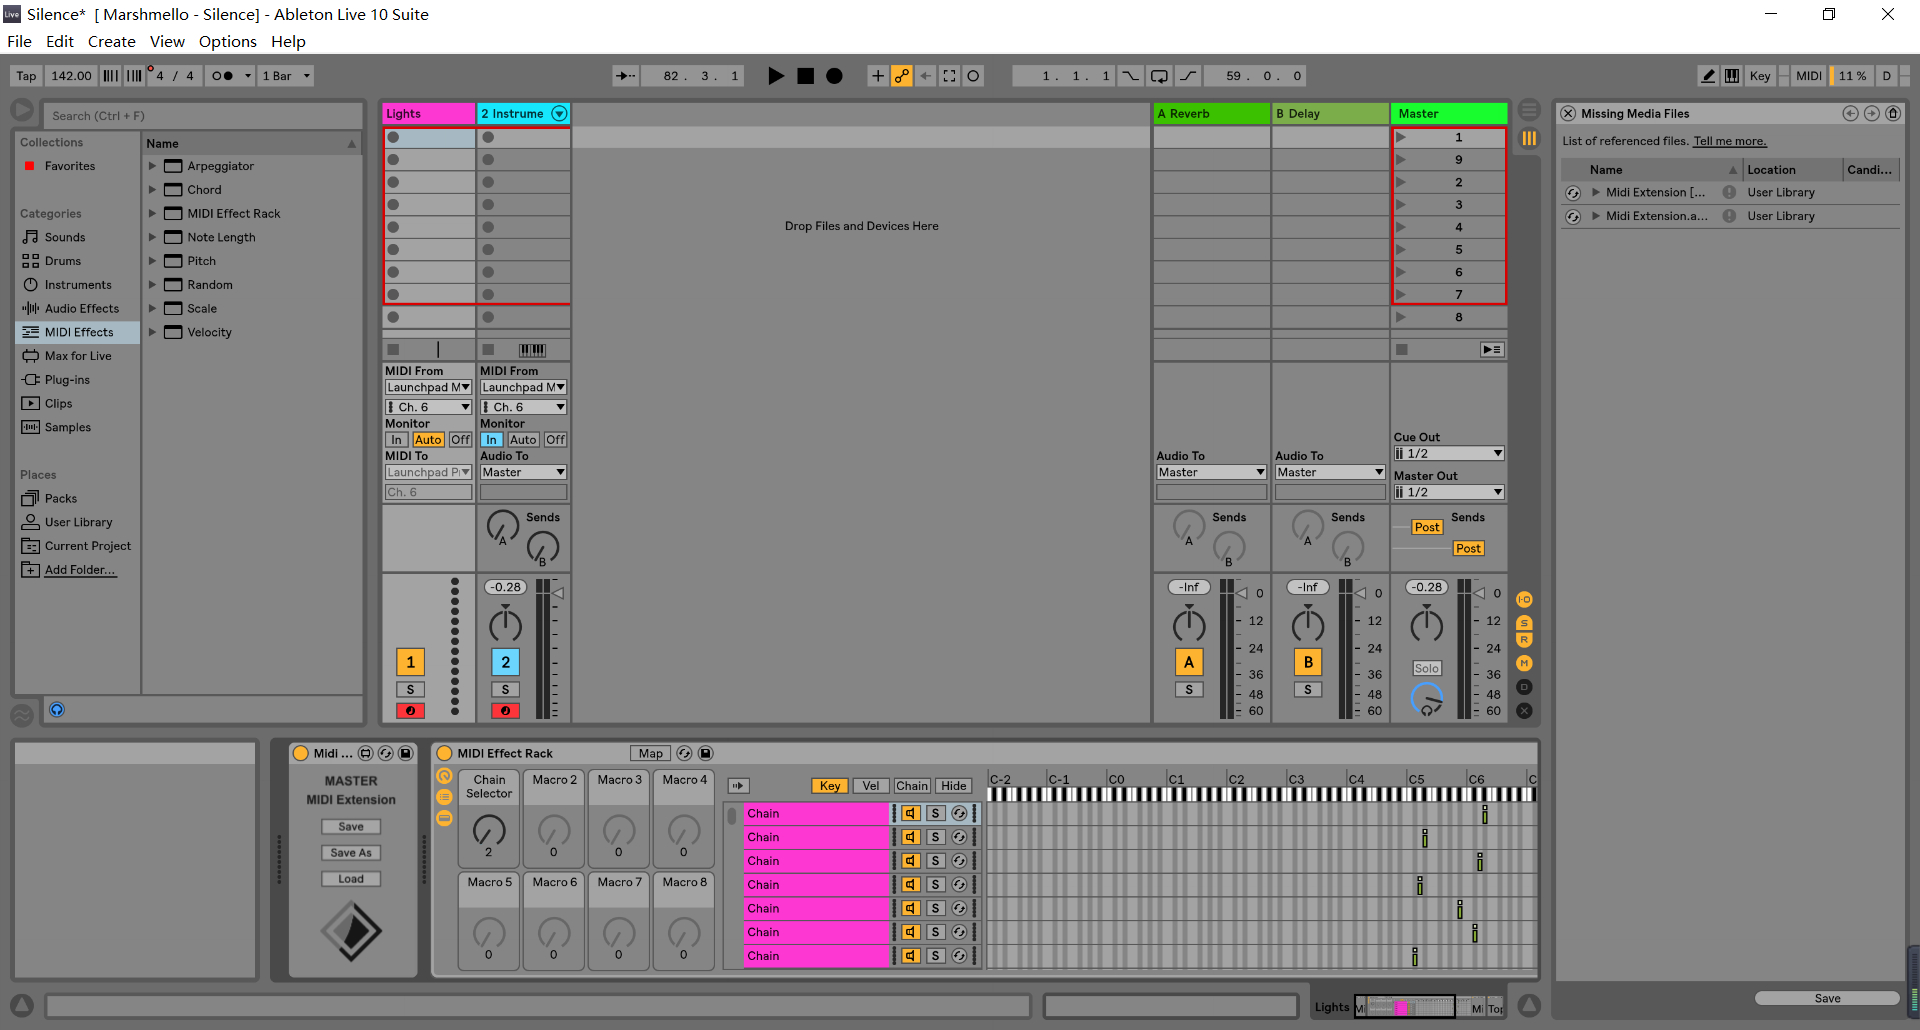This screenshot has height=1030, width=1920.
Task: Open track 2 Audio To dropdown
Action: pos(523,473)
